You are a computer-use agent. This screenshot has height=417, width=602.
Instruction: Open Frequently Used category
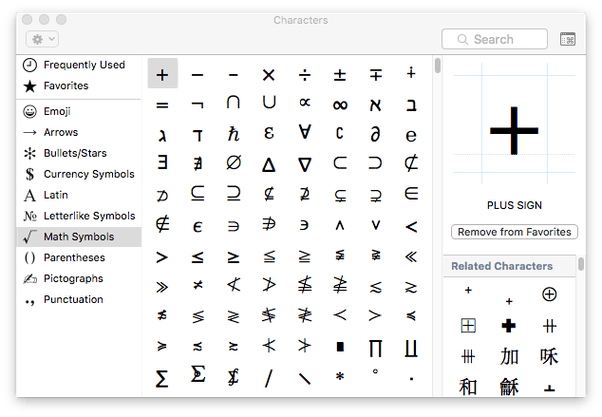78,65
